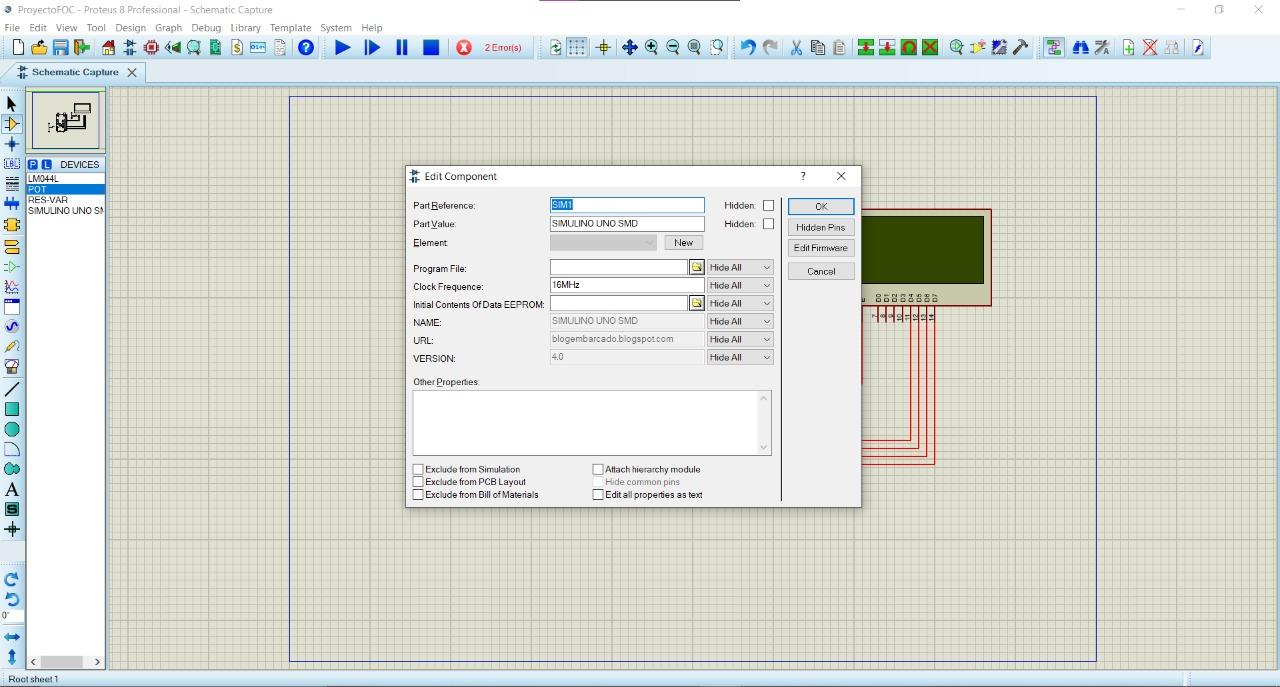Select the Selection Mode arrow tool
The width and height of the screenshot is (1280, 687).
[x=12, y=104]
